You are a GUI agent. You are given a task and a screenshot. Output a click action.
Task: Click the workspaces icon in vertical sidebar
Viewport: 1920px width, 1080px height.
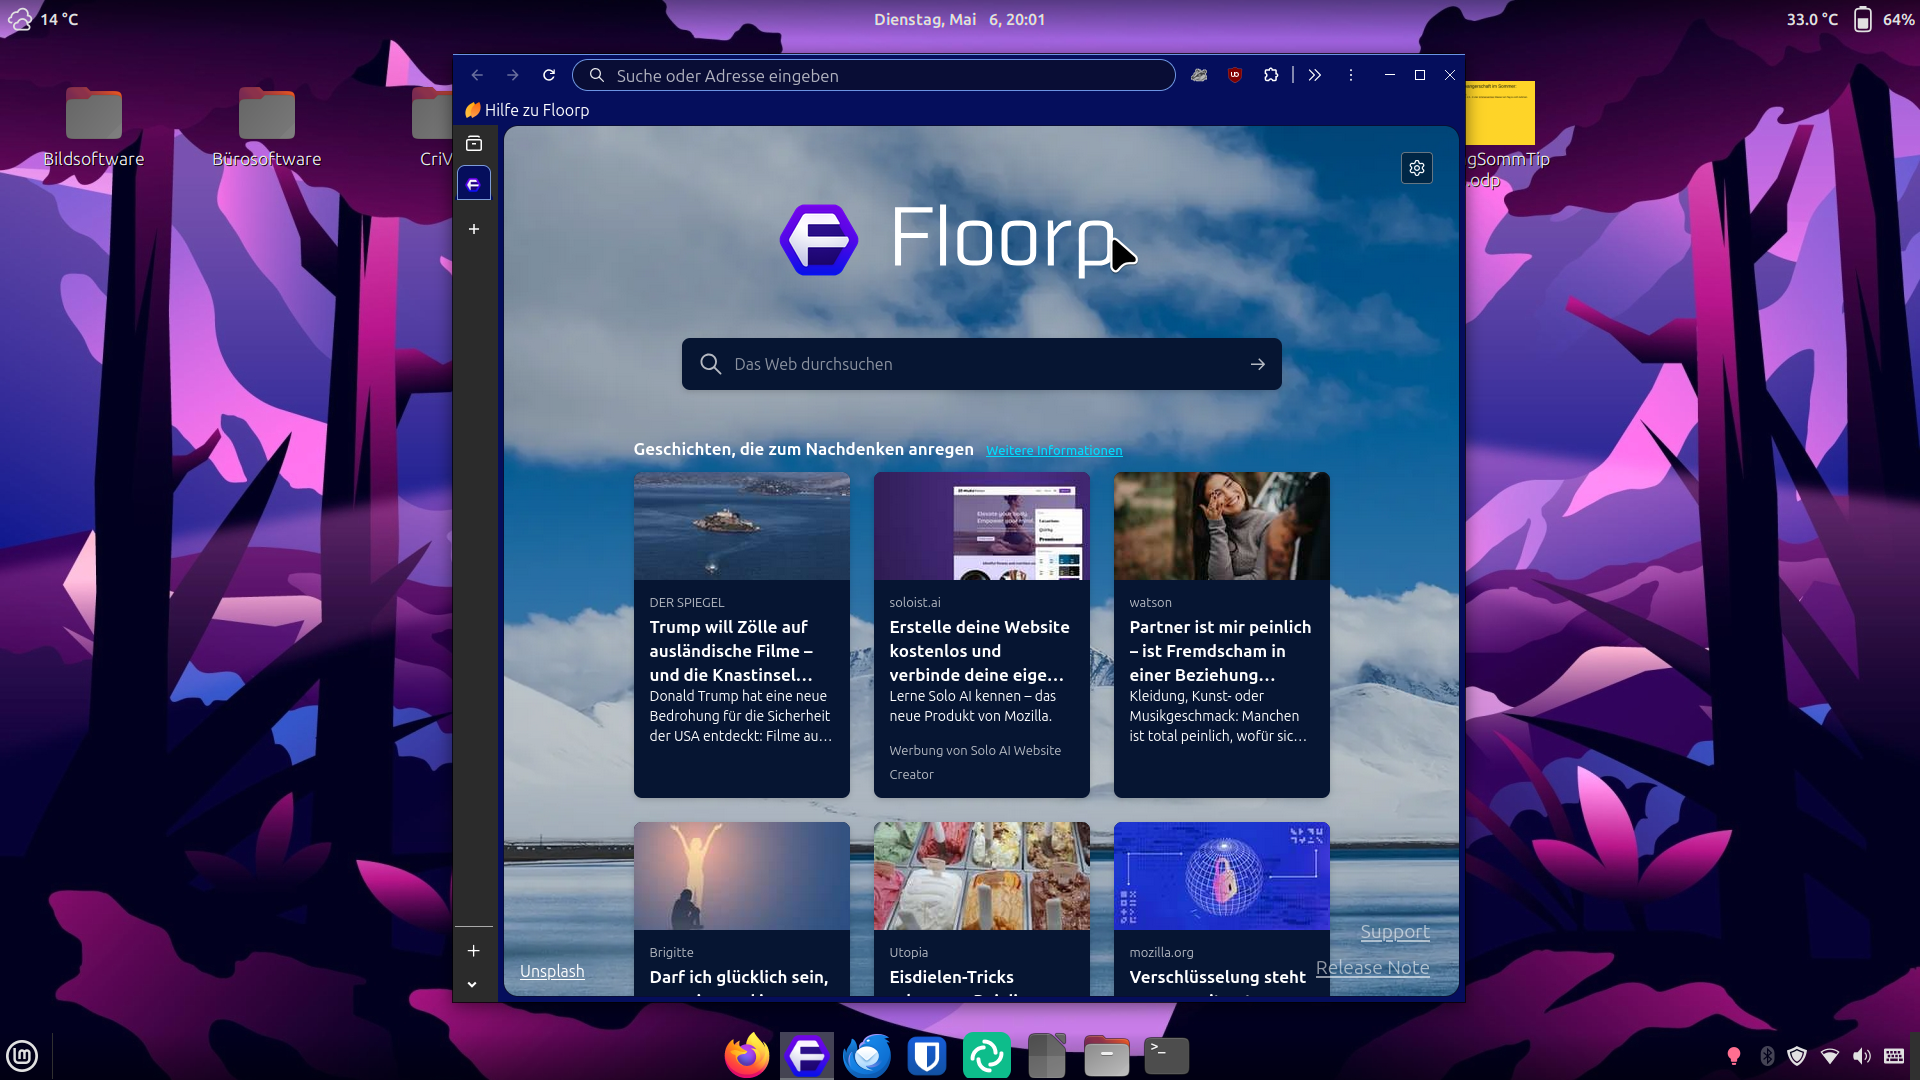(474, 144)
